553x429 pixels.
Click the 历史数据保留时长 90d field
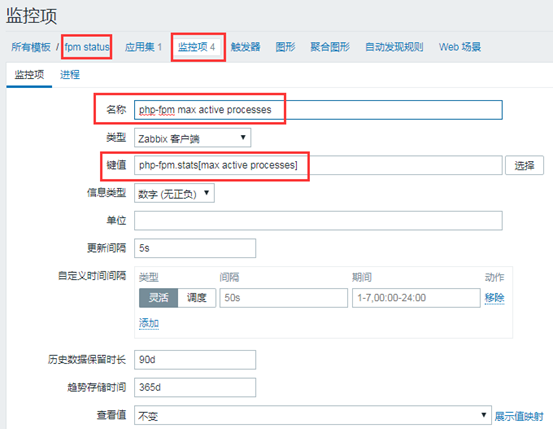(195, 359)
